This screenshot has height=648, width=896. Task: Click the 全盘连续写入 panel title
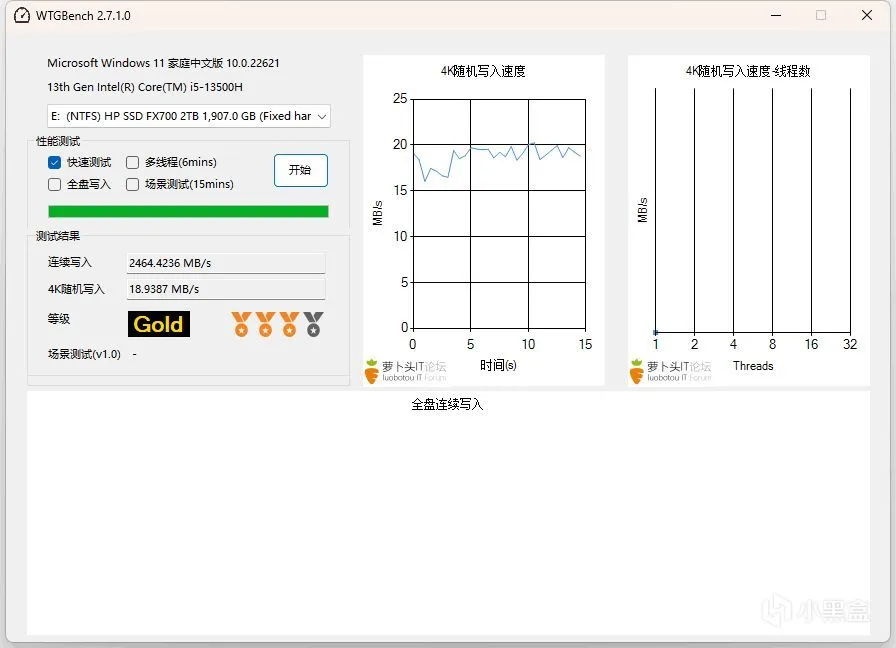(x=447, y=405)
